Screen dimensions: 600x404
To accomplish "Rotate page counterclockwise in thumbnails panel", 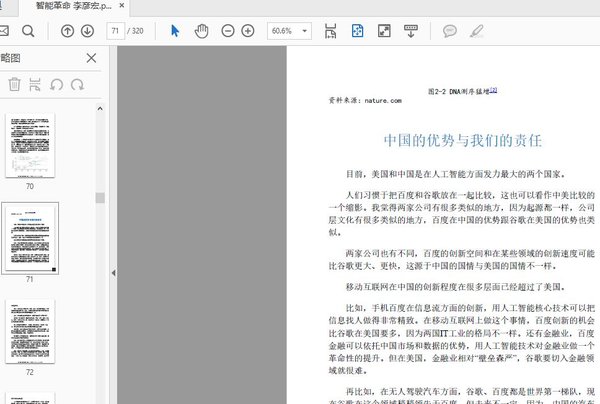I will [57, 85].
